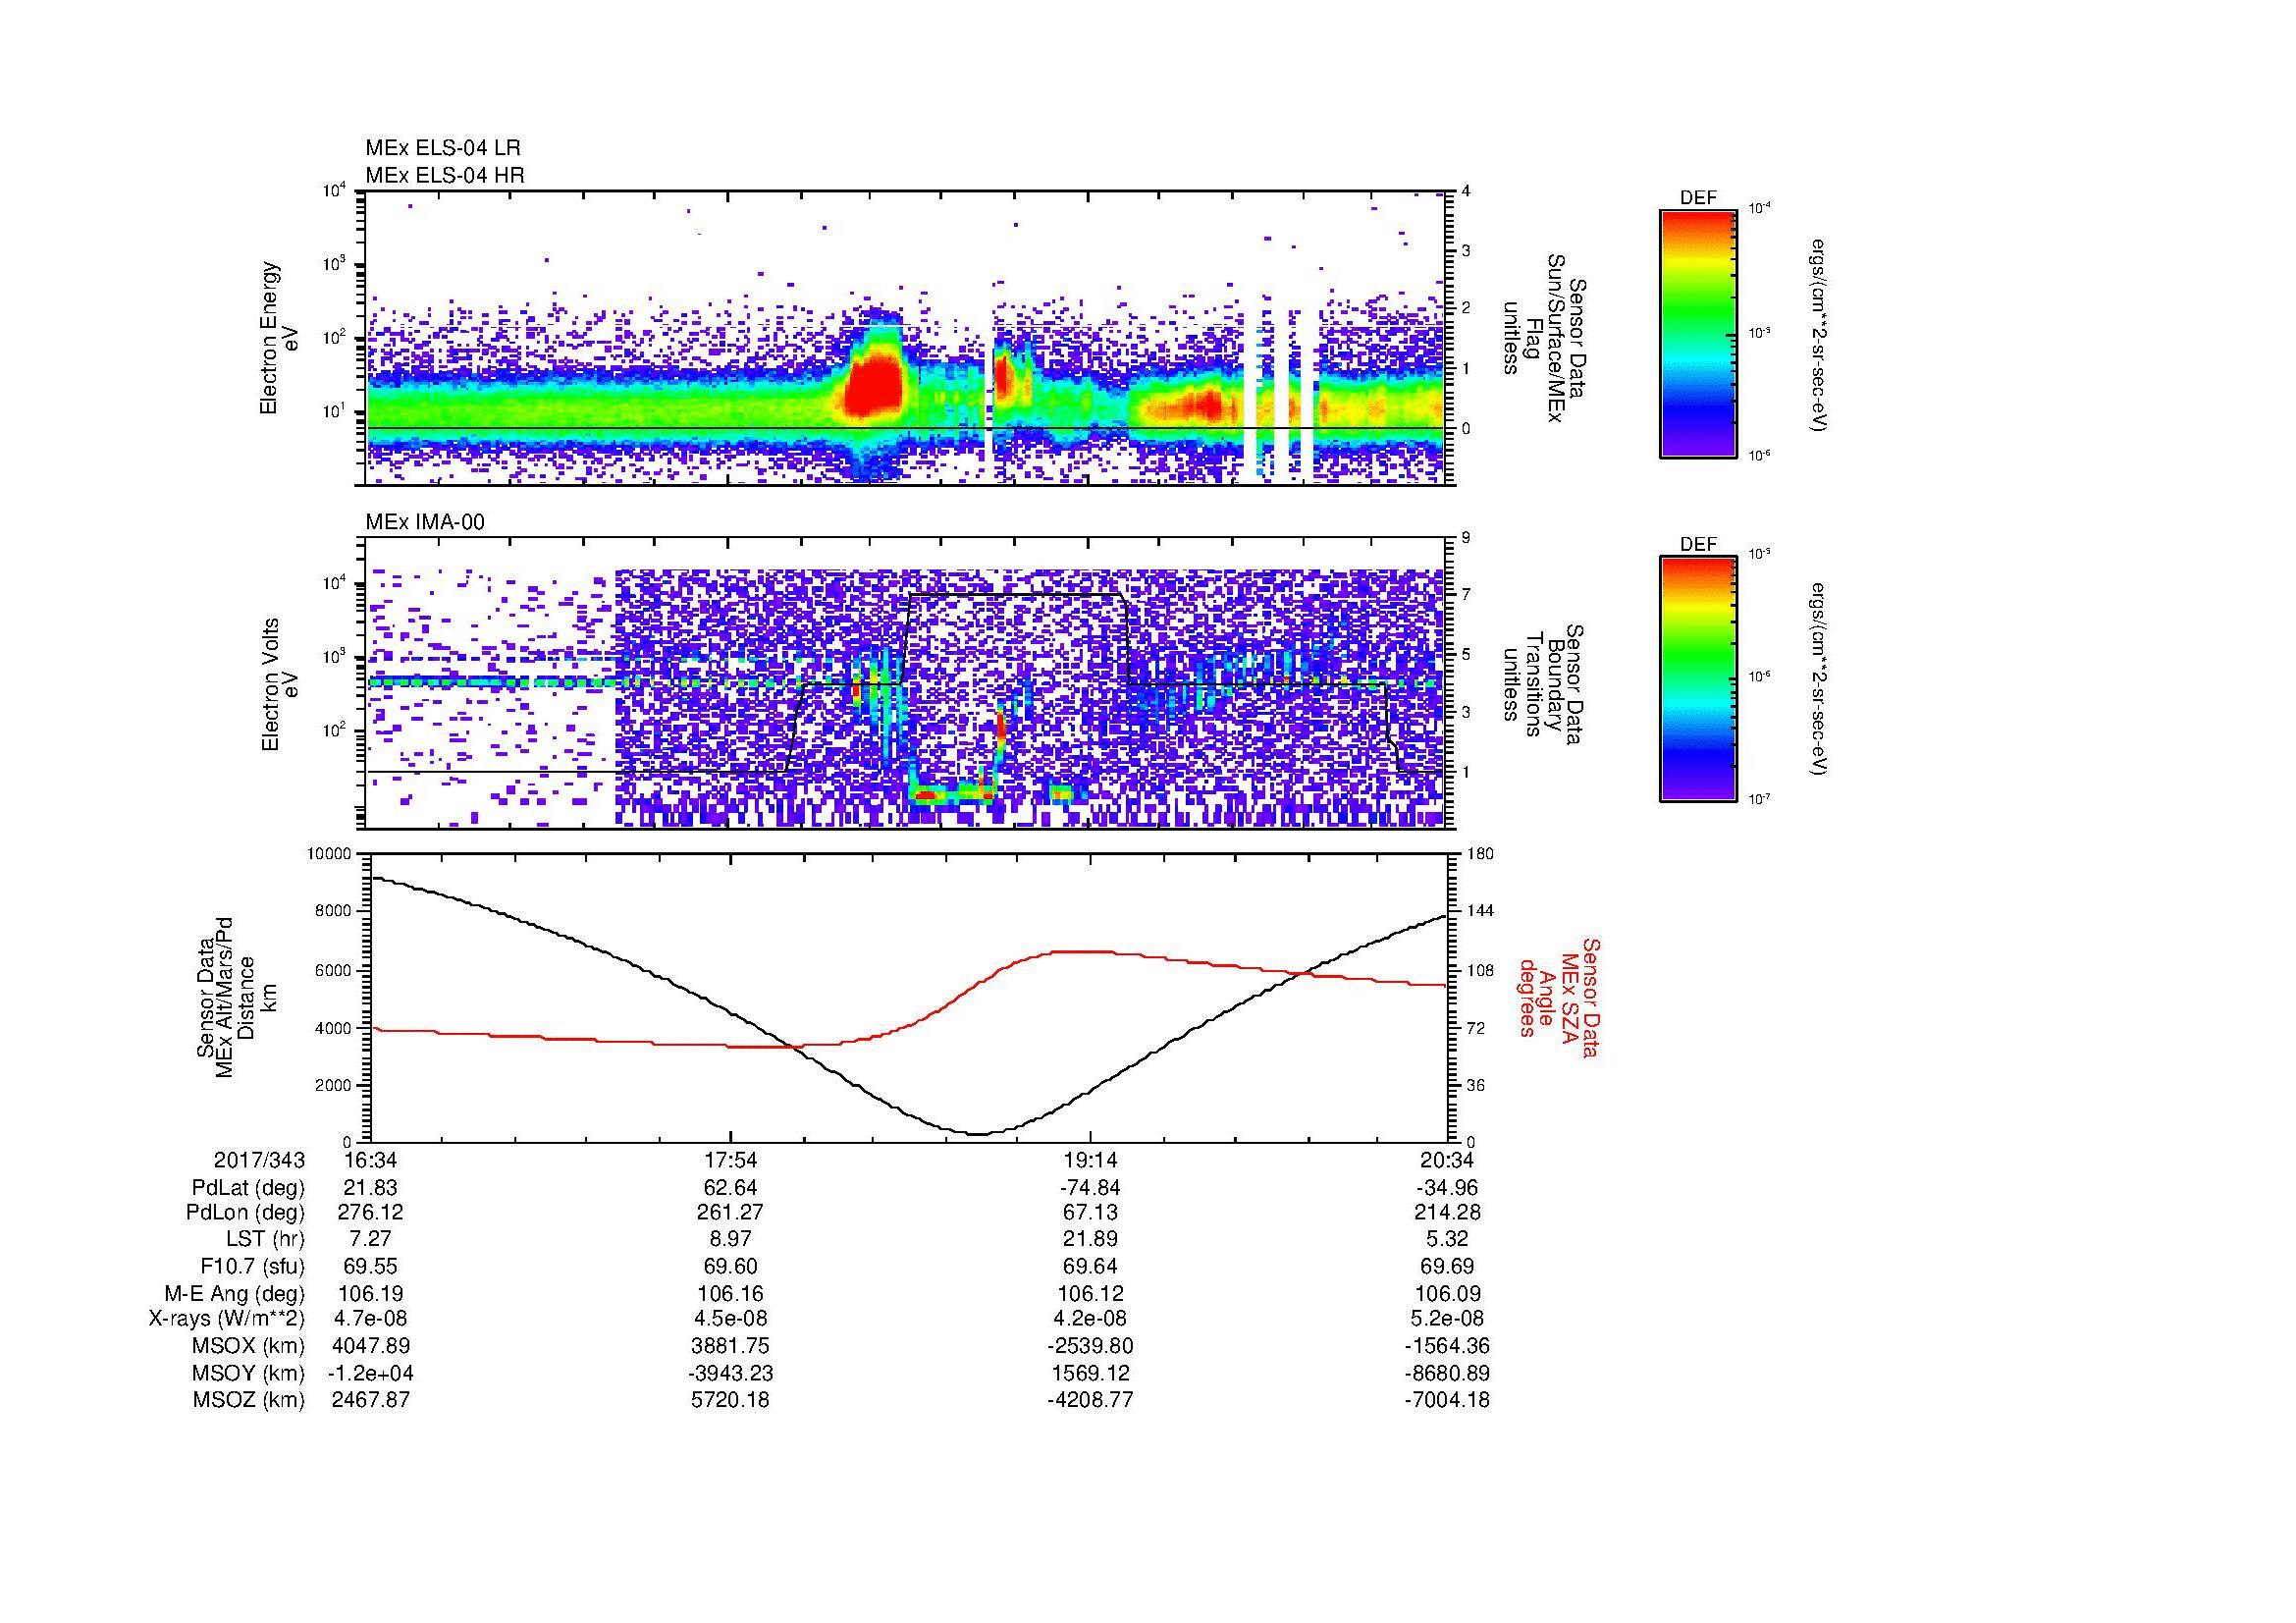2296x1623 pixels.
Task: Click the 'X-rays (W/m**2)' row label
Action: click(227, 1319)
